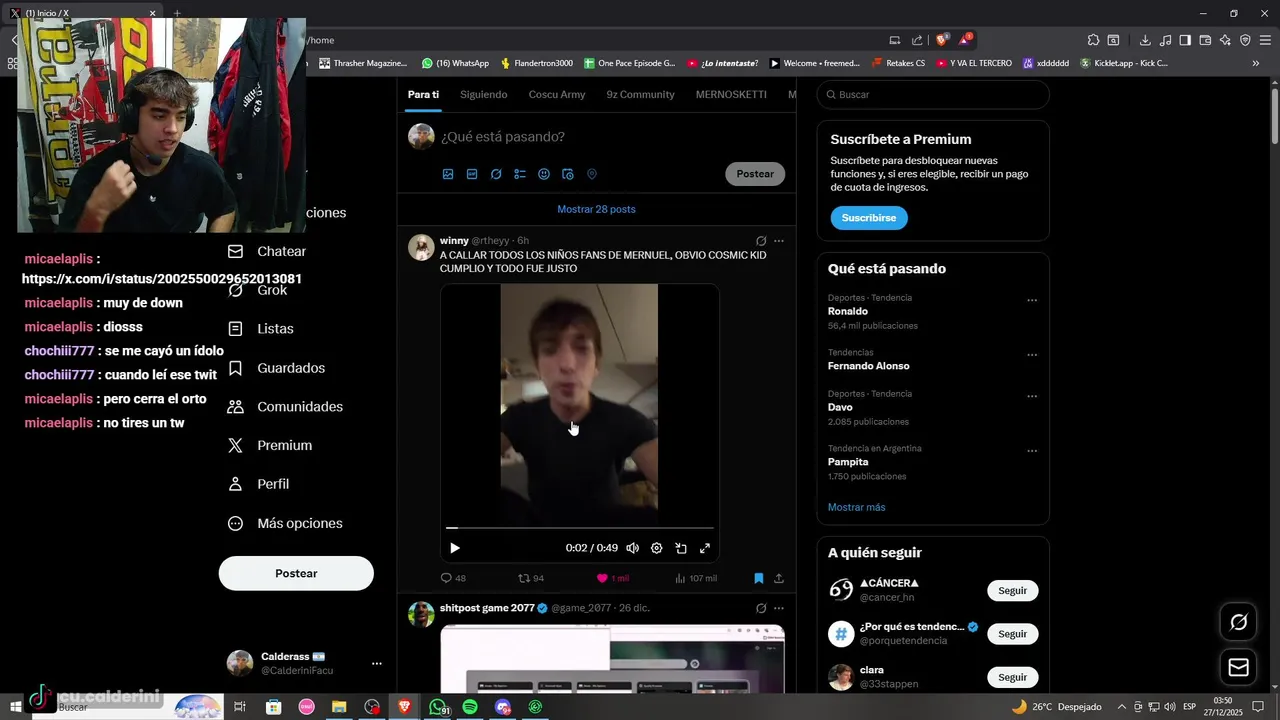
Task: Open browser extensions puzzle icon
Action: 1093,40
